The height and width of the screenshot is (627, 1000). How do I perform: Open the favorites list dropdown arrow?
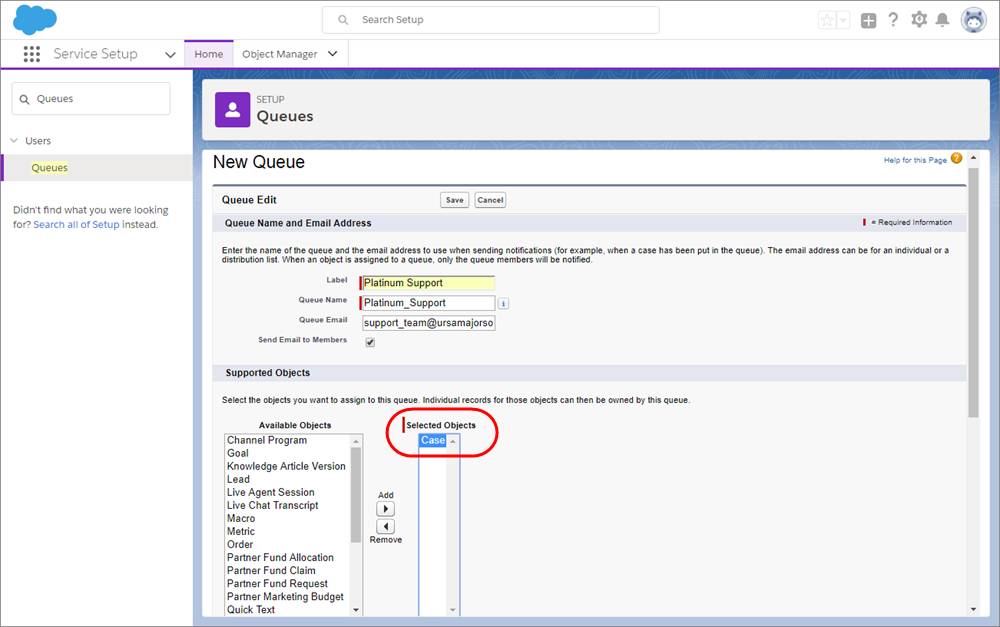843,20
